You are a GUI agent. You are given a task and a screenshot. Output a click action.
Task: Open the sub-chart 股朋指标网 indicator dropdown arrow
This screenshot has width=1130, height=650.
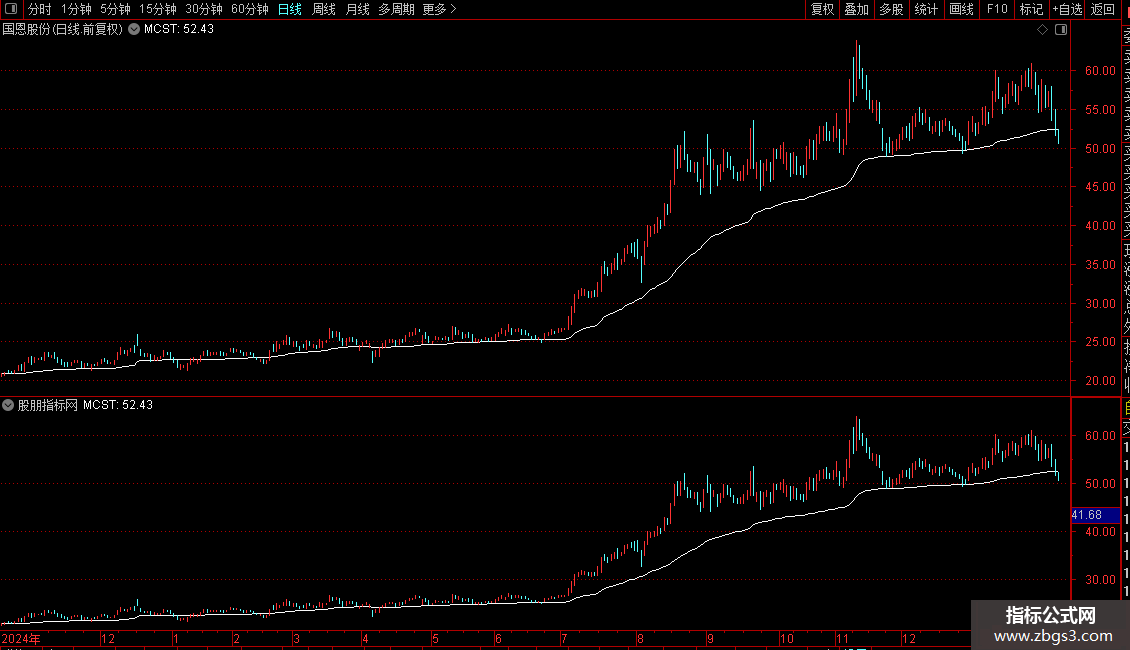pyautogui.click(x=8, y=405)
